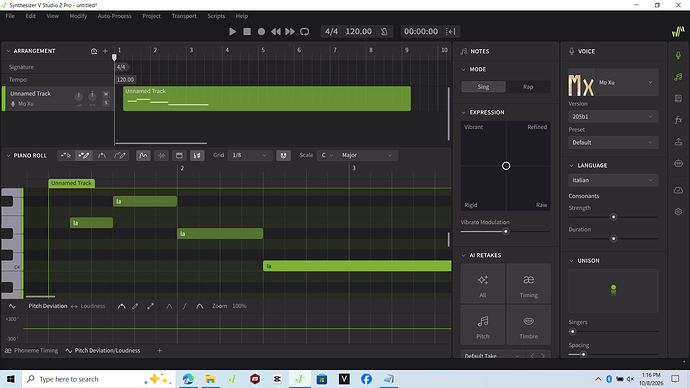This screenshot has width=690, height=388.
Task: Generate Timbre AI retakes
Action: click(x=529, y=326)
